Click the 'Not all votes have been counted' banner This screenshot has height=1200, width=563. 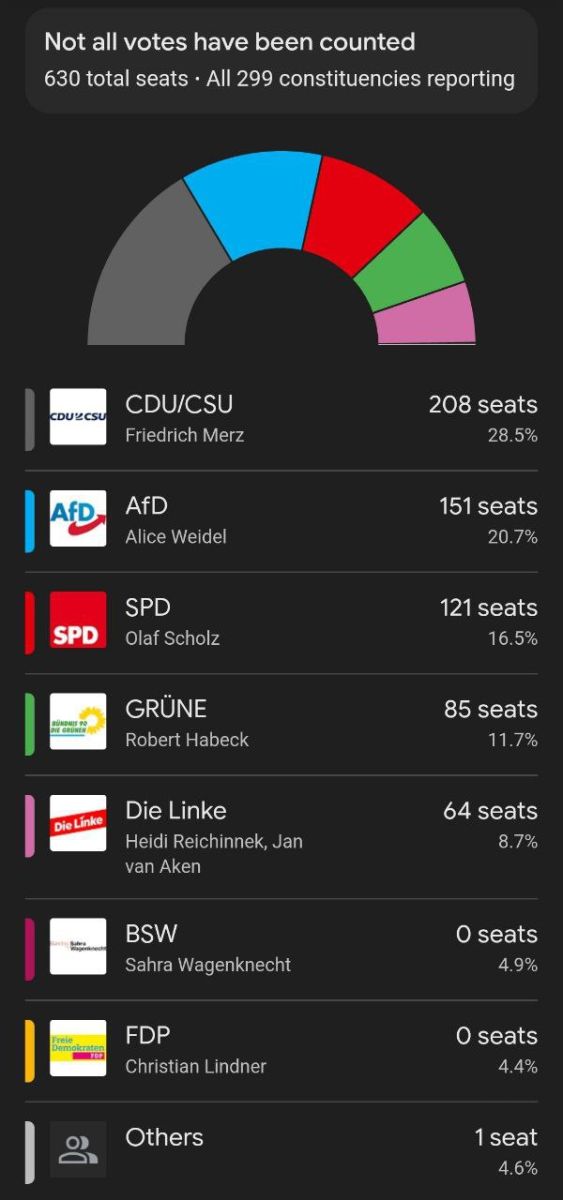coord(281,60)
